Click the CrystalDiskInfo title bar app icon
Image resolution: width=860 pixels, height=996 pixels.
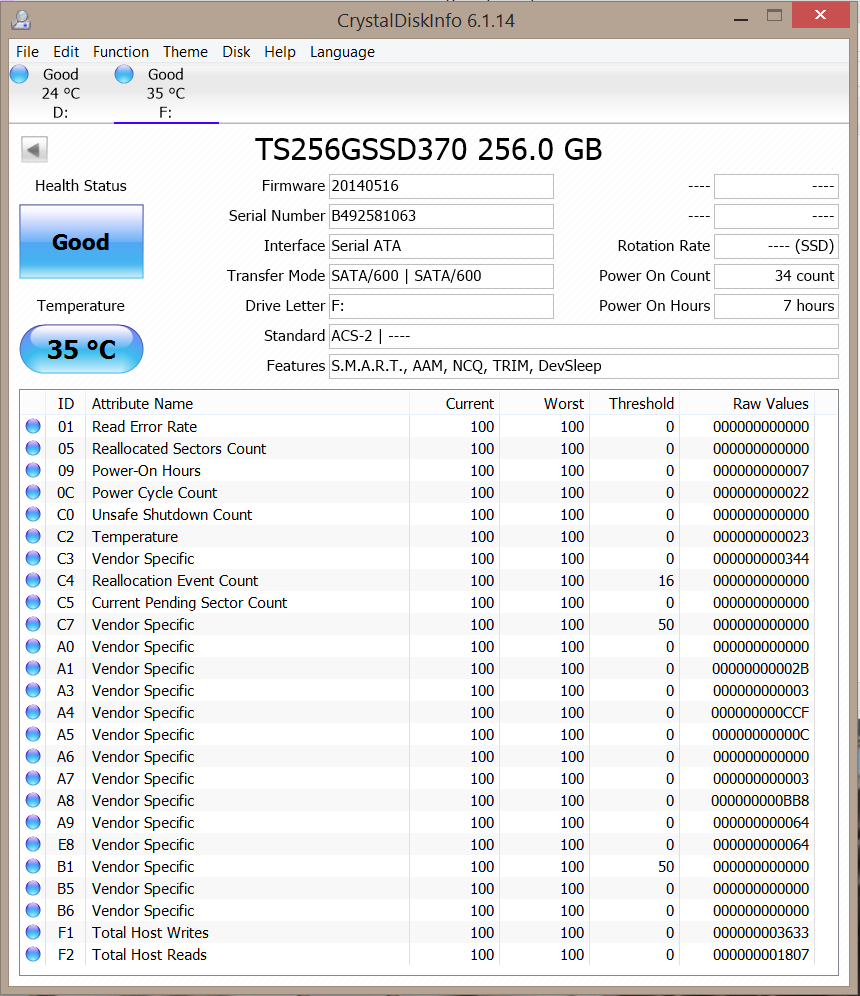(x=21, y=19)
